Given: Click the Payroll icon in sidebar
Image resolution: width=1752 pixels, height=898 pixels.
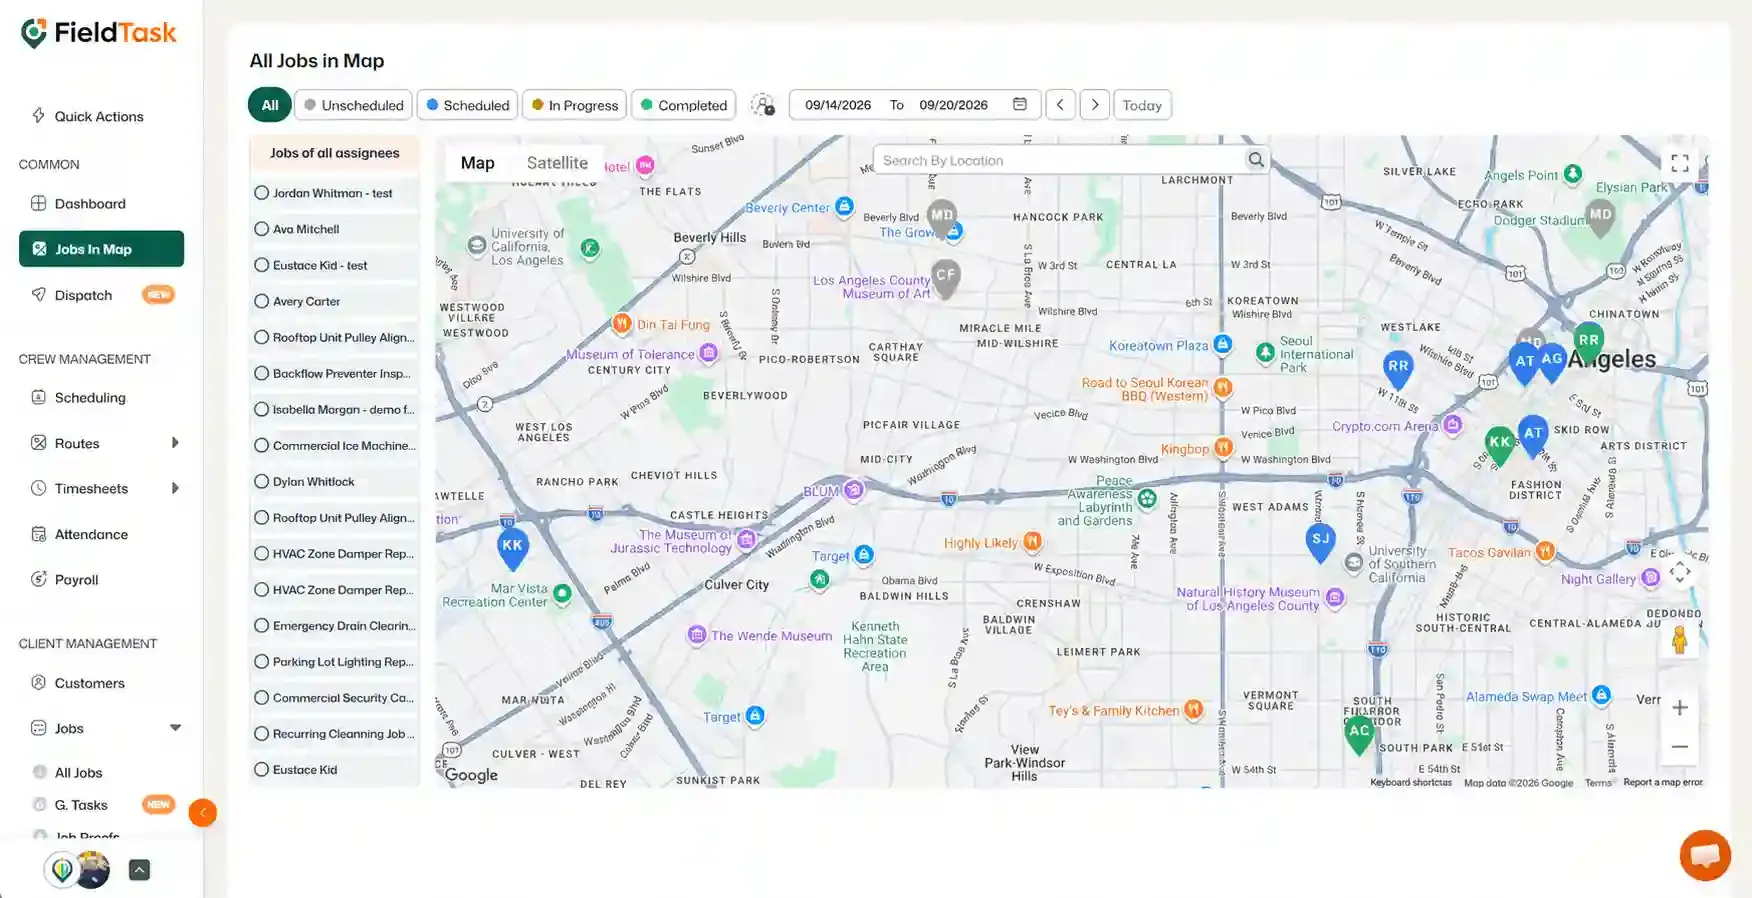Looking at the screenshot, I should tap(38, 579).
